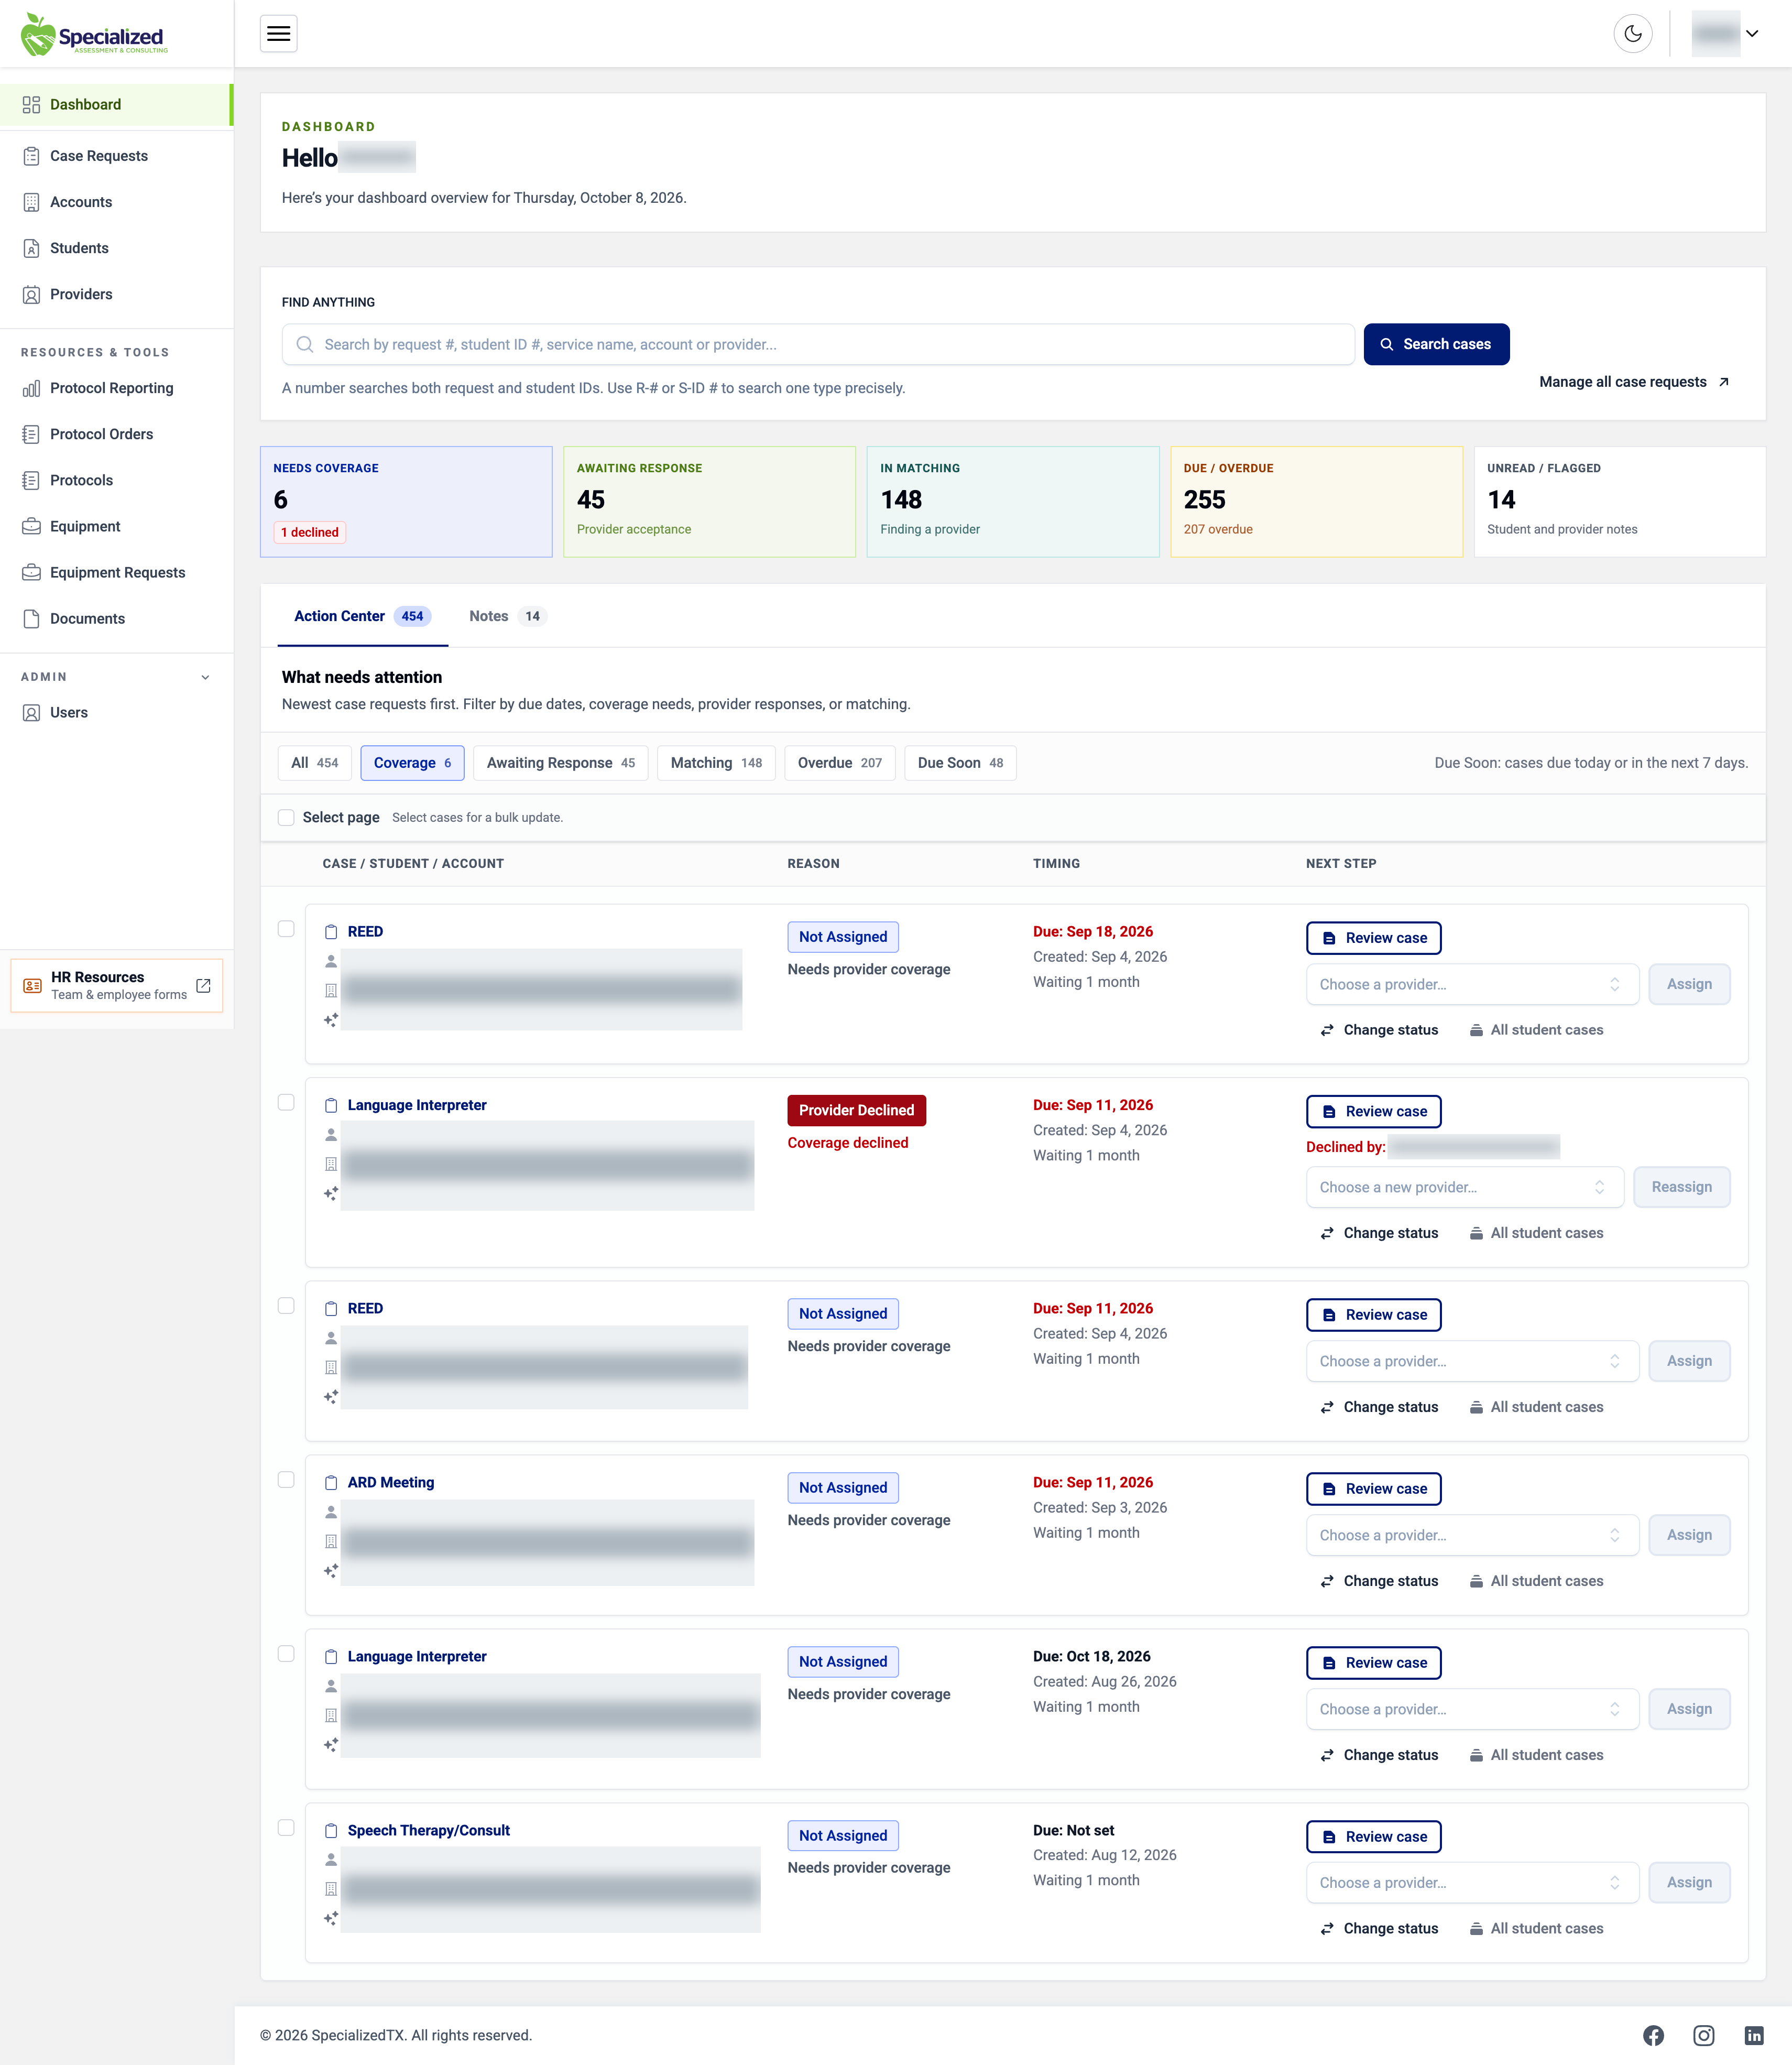Click the Documents file icon
Screen dimensions: 1792x2065
point(31,618)
